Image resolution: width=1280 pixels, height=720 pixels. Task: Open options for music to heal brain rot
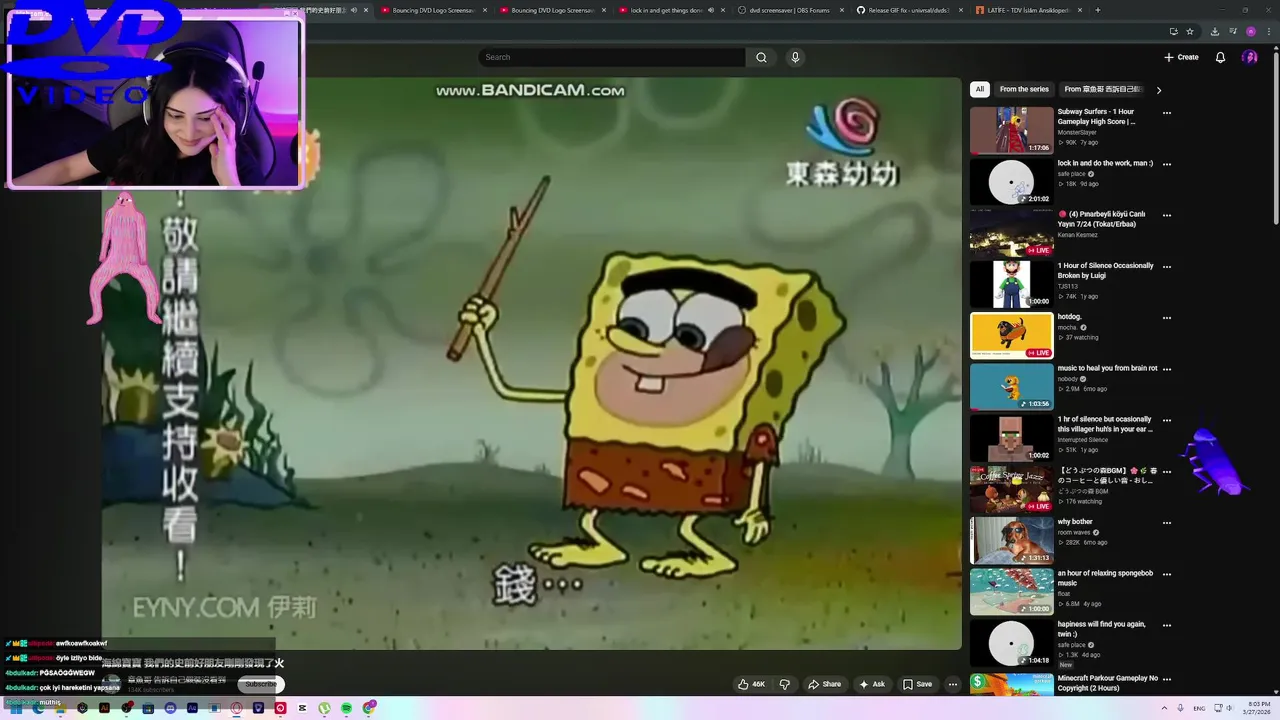pos(1166,369)
